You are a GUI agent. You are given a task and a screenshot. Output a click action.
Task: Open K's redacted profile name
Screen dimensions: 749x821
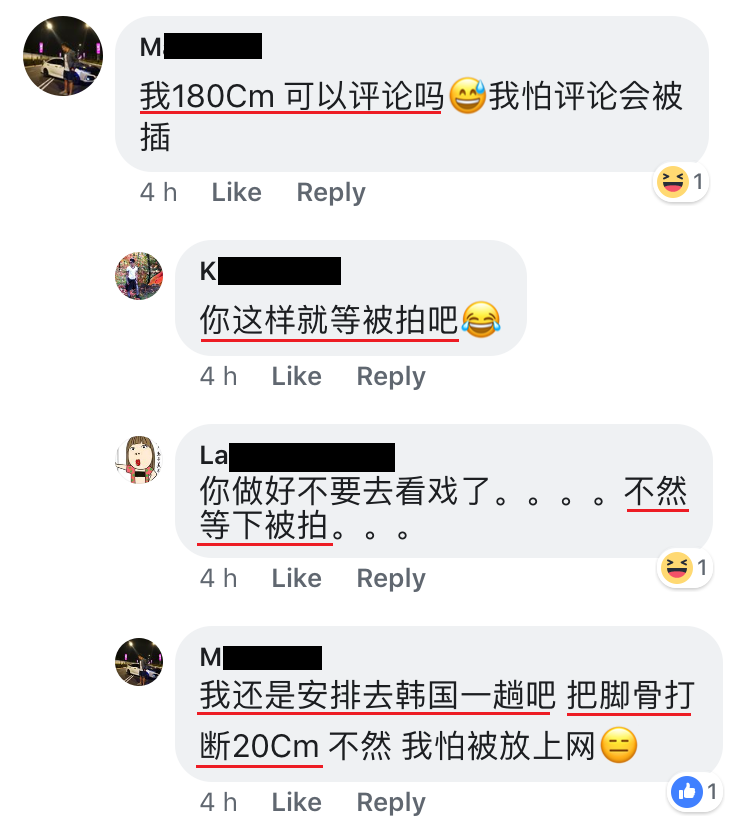click(x=270, y=271)
